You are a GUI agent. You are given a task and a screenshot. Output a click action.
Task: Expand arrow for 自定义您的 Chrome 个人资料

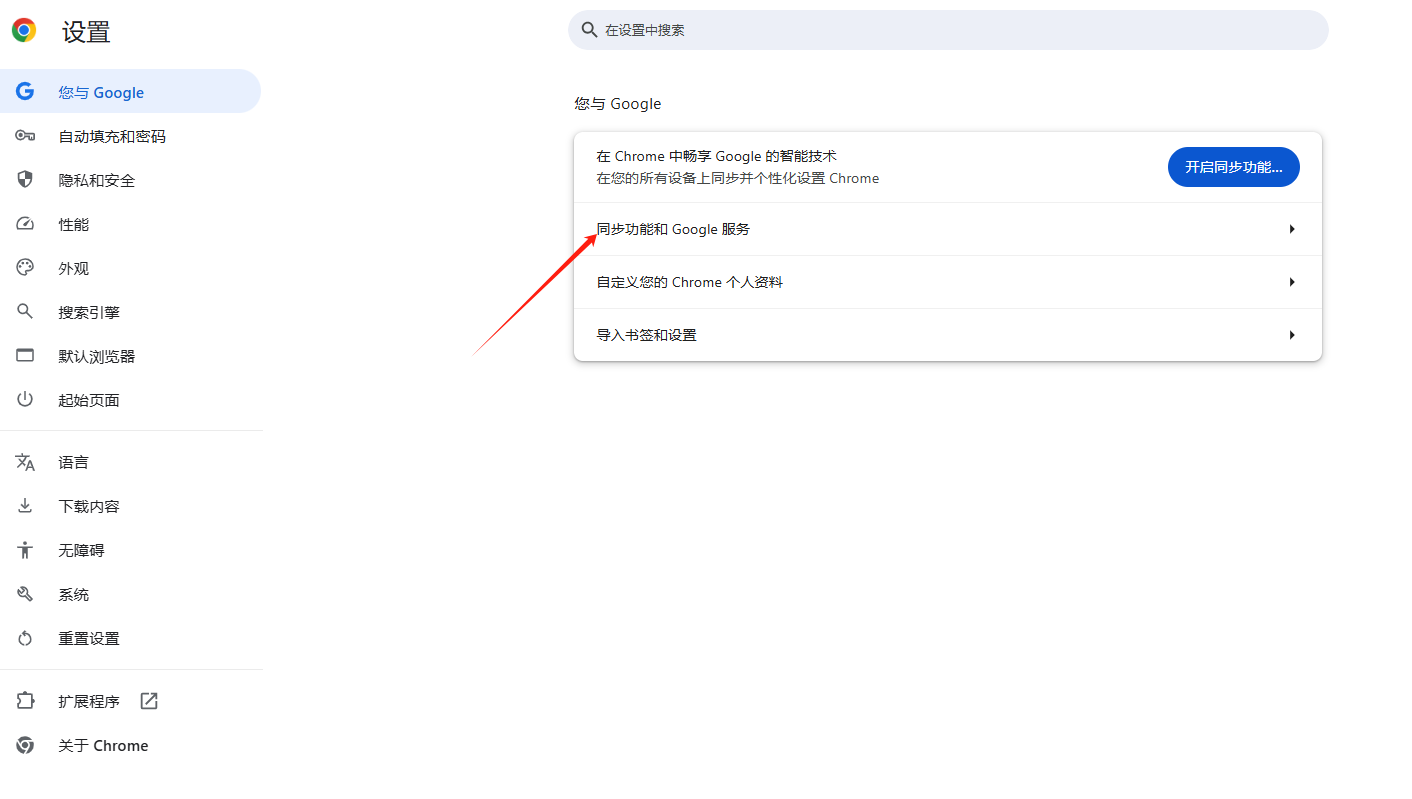pos(1292,282)
